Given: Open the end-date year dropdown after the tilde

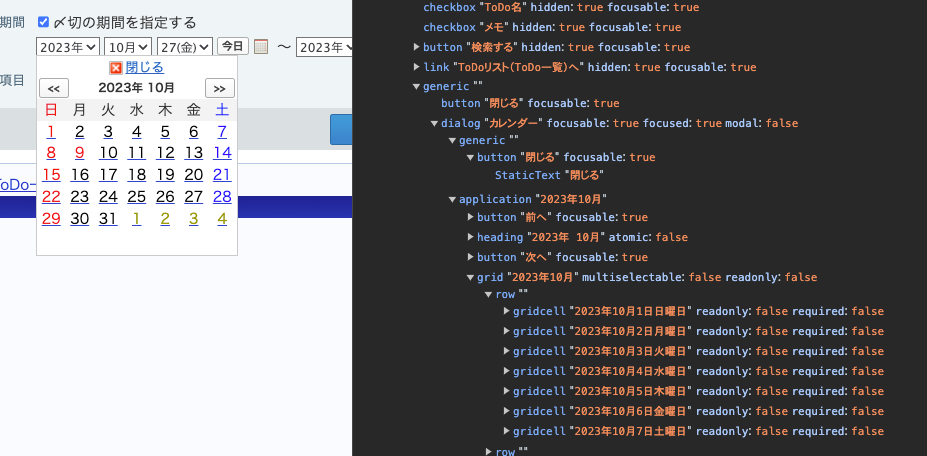Looking at the screenshot, I should point(324,47).
